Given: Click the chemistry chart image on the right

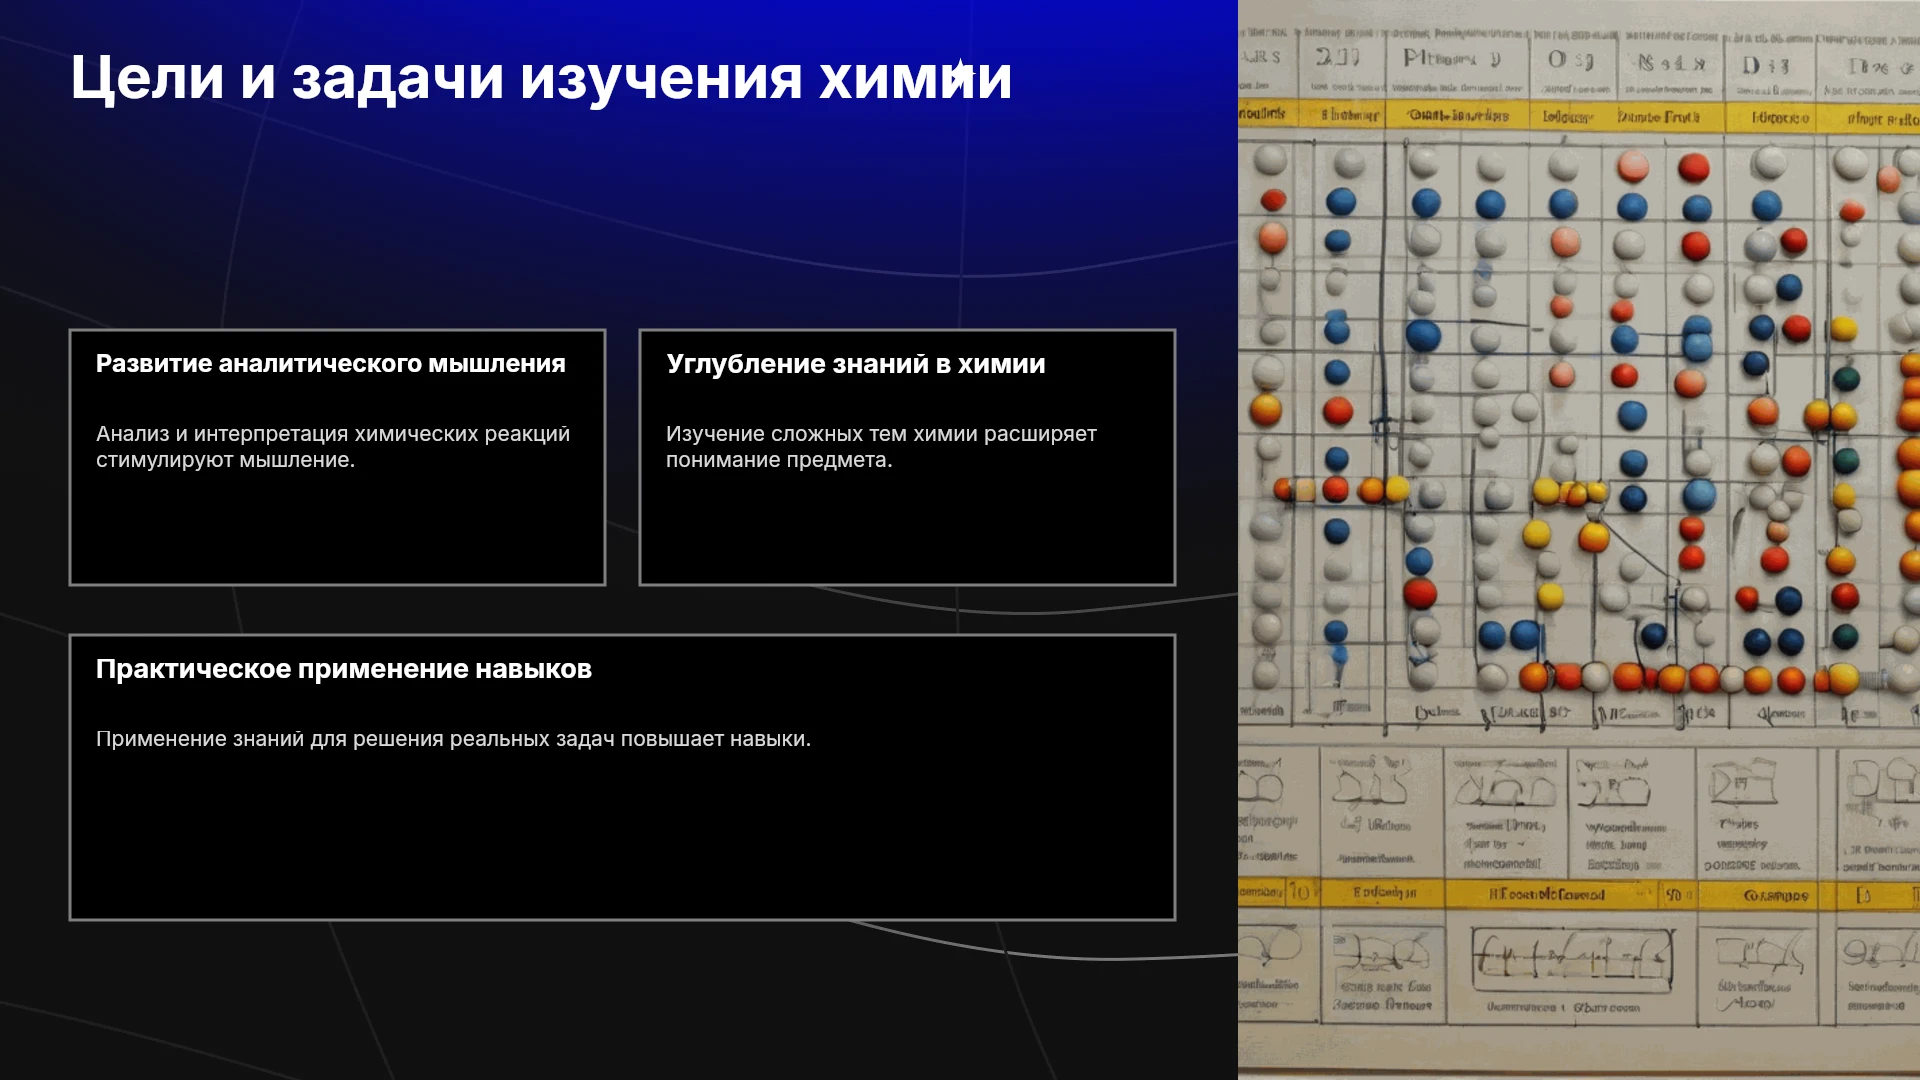Looking at the screenshot, I should (1579, 540).
